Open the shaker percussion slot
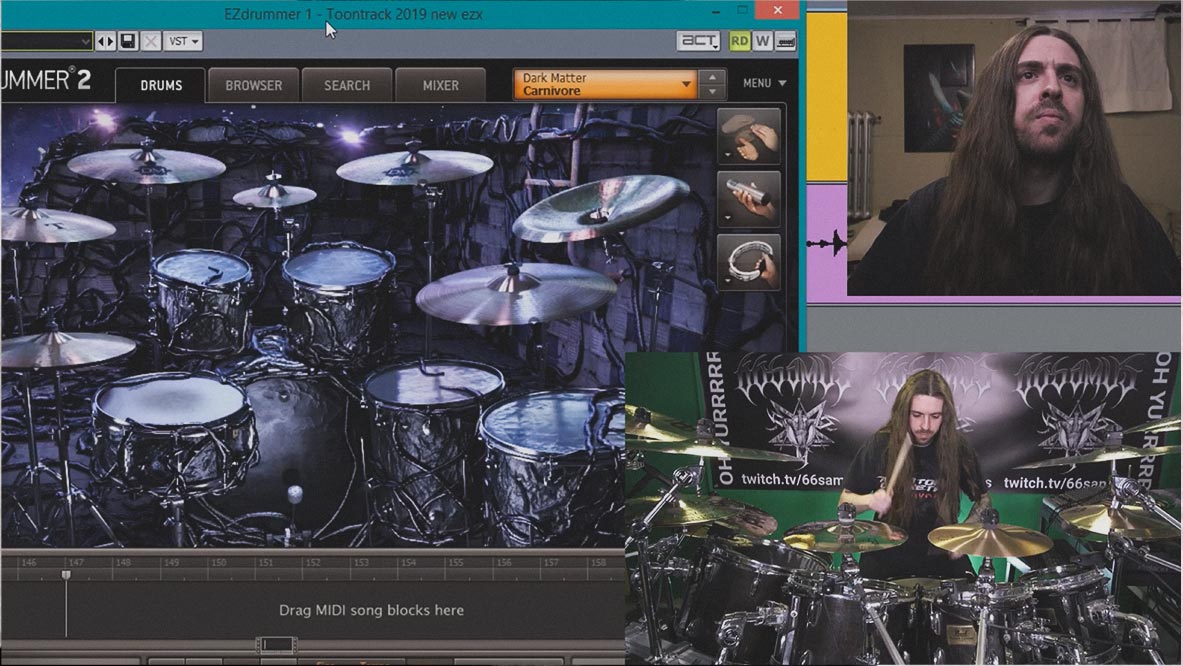 tap(748, 198)
